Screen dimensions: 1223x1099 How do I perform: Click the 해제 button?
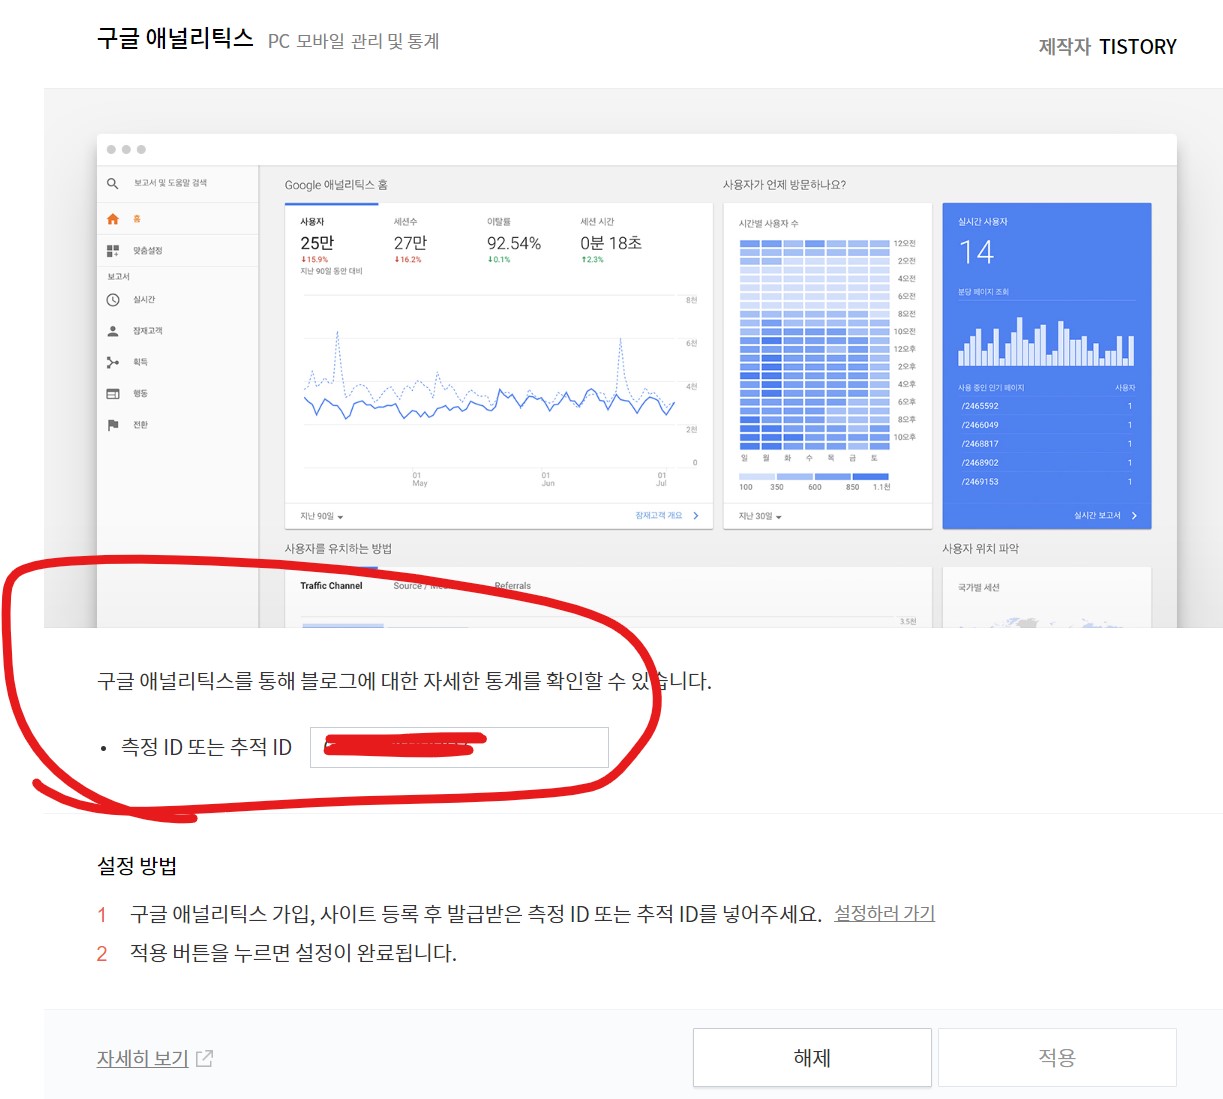(x=812, y=1057)
